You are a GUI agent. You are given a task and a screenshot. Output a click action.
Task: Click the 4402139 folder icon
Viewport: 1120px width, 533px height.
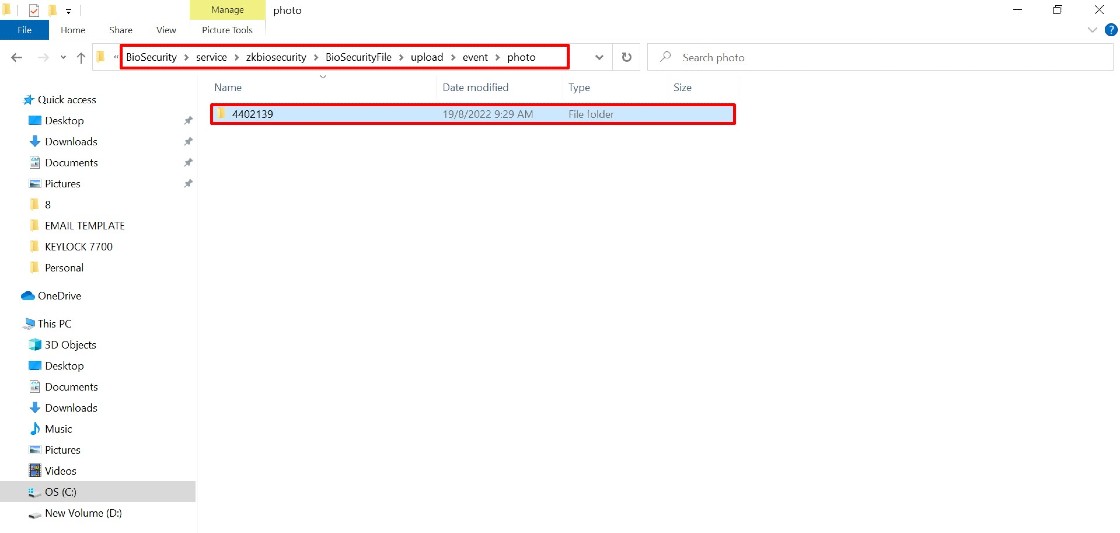(221, 114)
